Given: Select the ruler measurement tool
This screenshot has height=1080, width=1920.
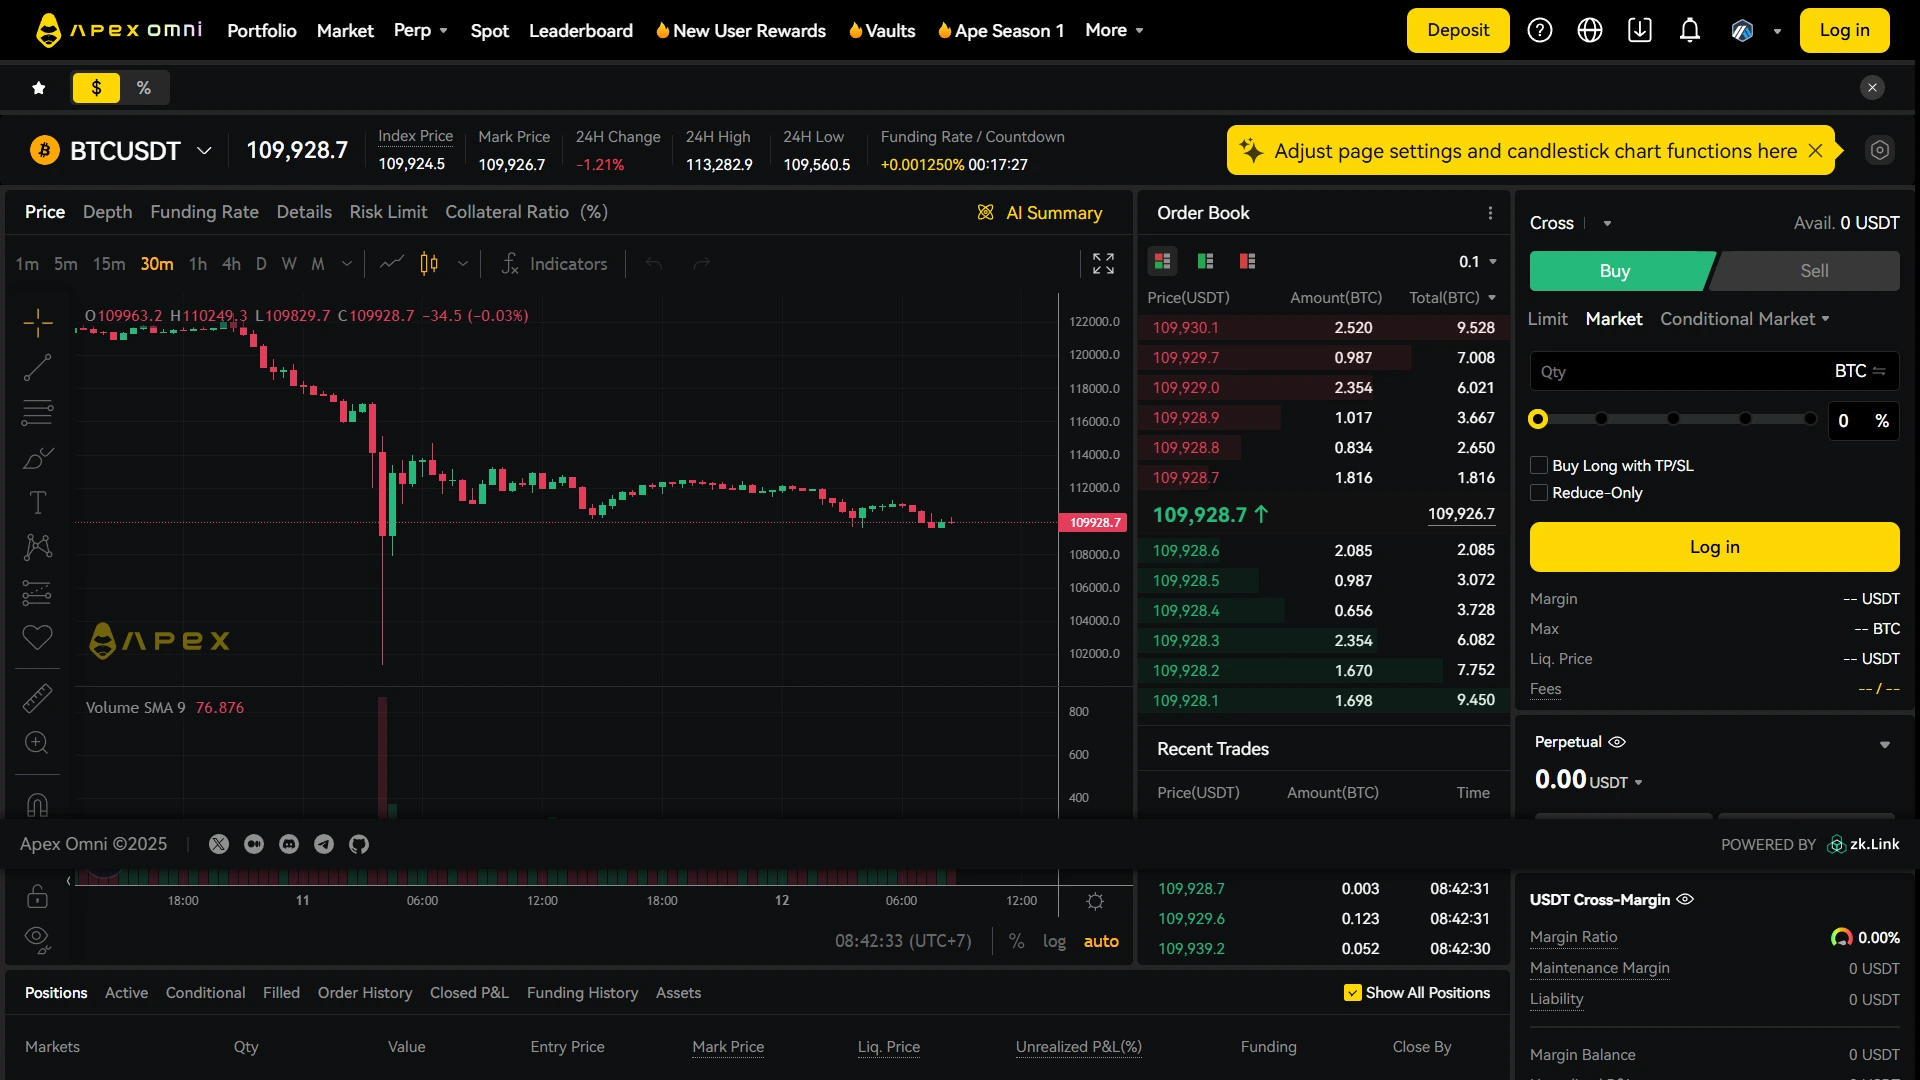Looking at the screenshot, I should (37, 697).
